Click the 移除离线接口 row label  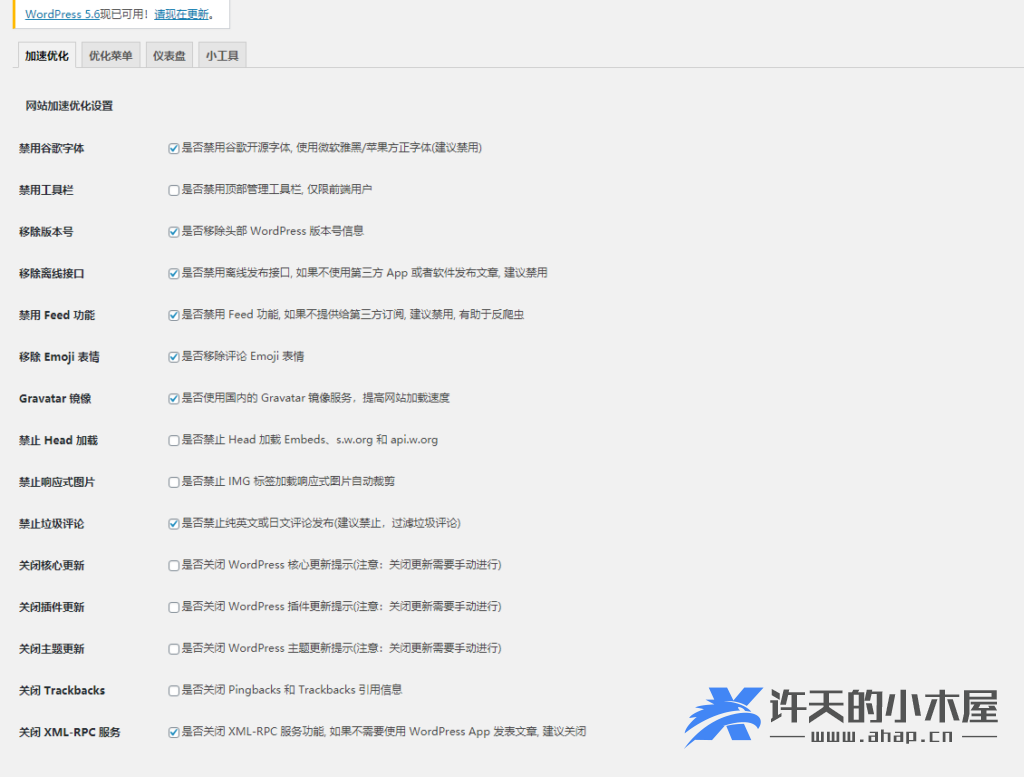coord(52,274)
